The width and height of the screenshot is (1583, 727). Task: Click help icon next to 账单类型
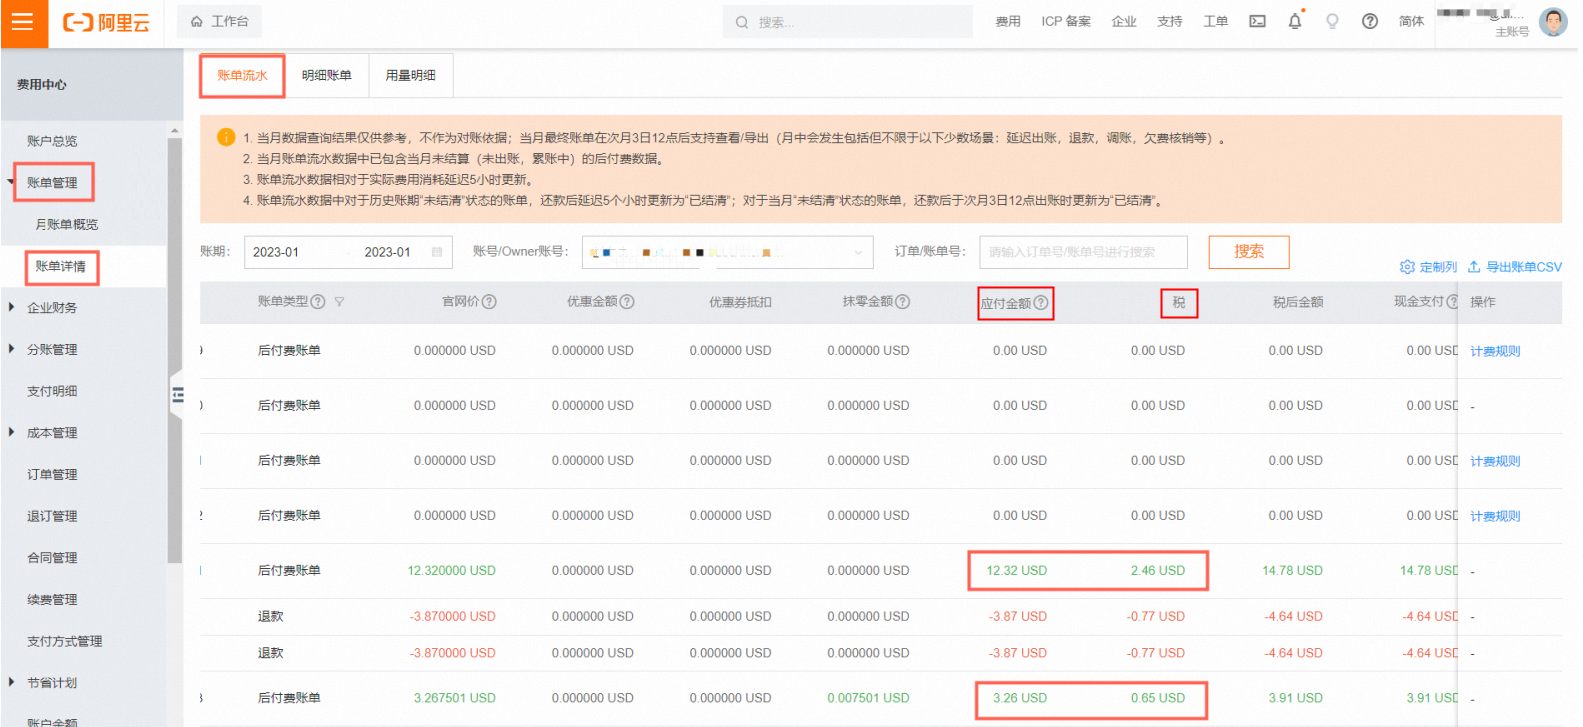318,302
